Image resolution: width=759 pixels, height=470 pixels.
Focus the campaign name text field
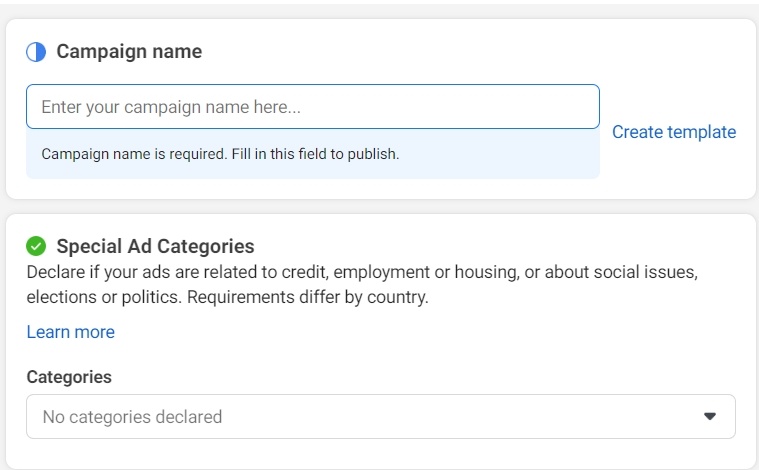313,106
